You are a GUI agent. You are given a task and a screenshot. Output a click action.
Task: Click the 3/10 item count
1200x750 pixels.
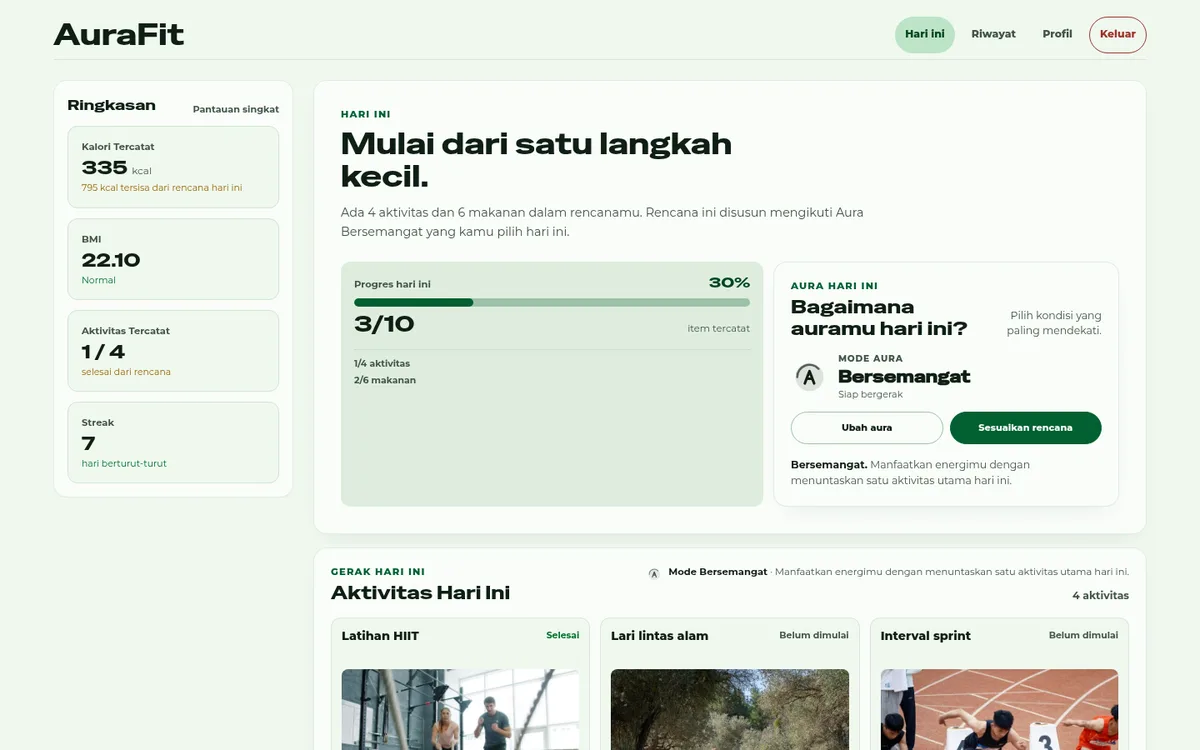coord(384,324)
